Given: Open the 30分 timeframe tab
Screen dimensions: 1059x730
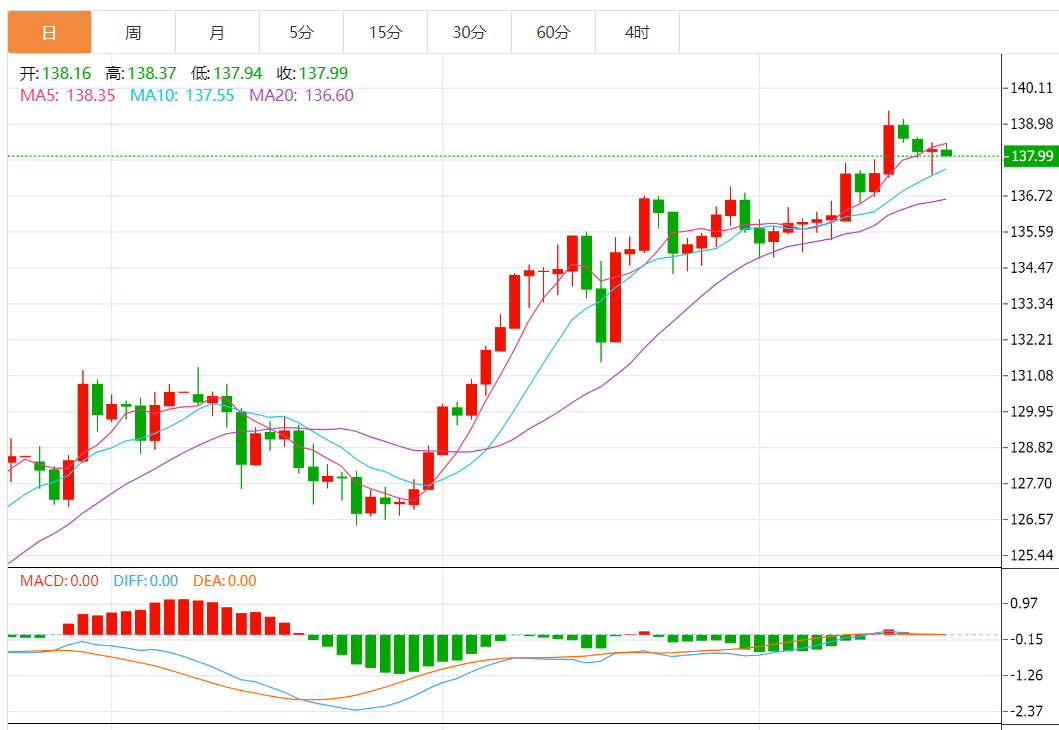Looking at the screenshot, I should 469,32.
